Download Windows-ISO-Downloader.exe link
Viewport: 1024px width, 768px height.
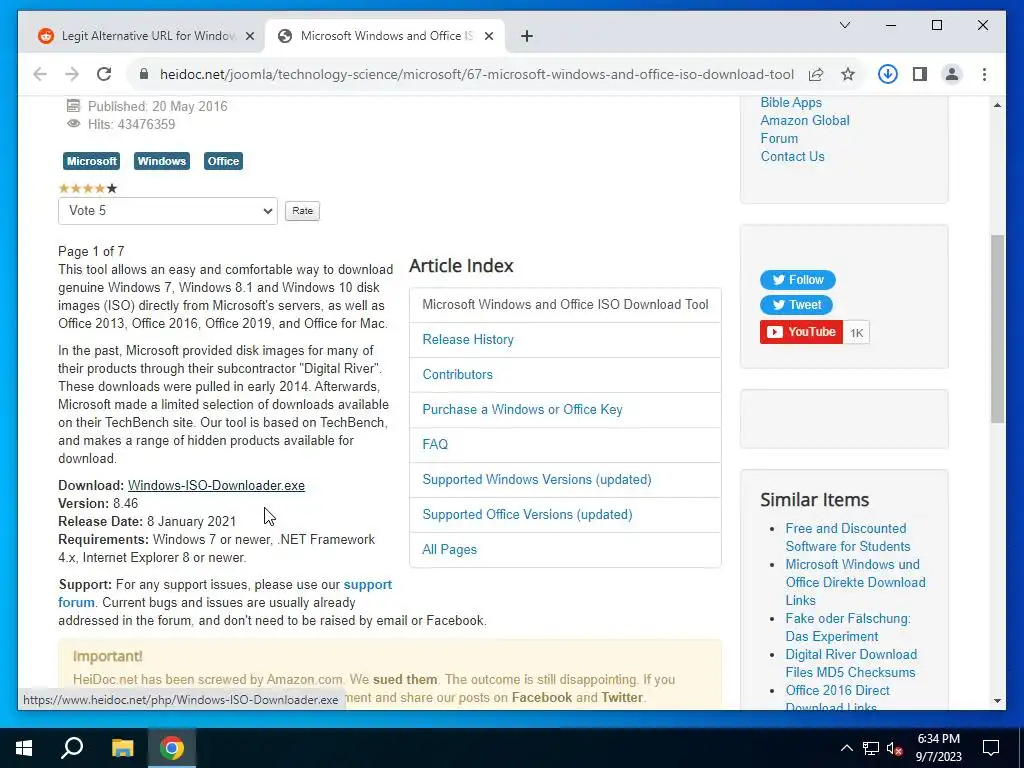[216, 486]
